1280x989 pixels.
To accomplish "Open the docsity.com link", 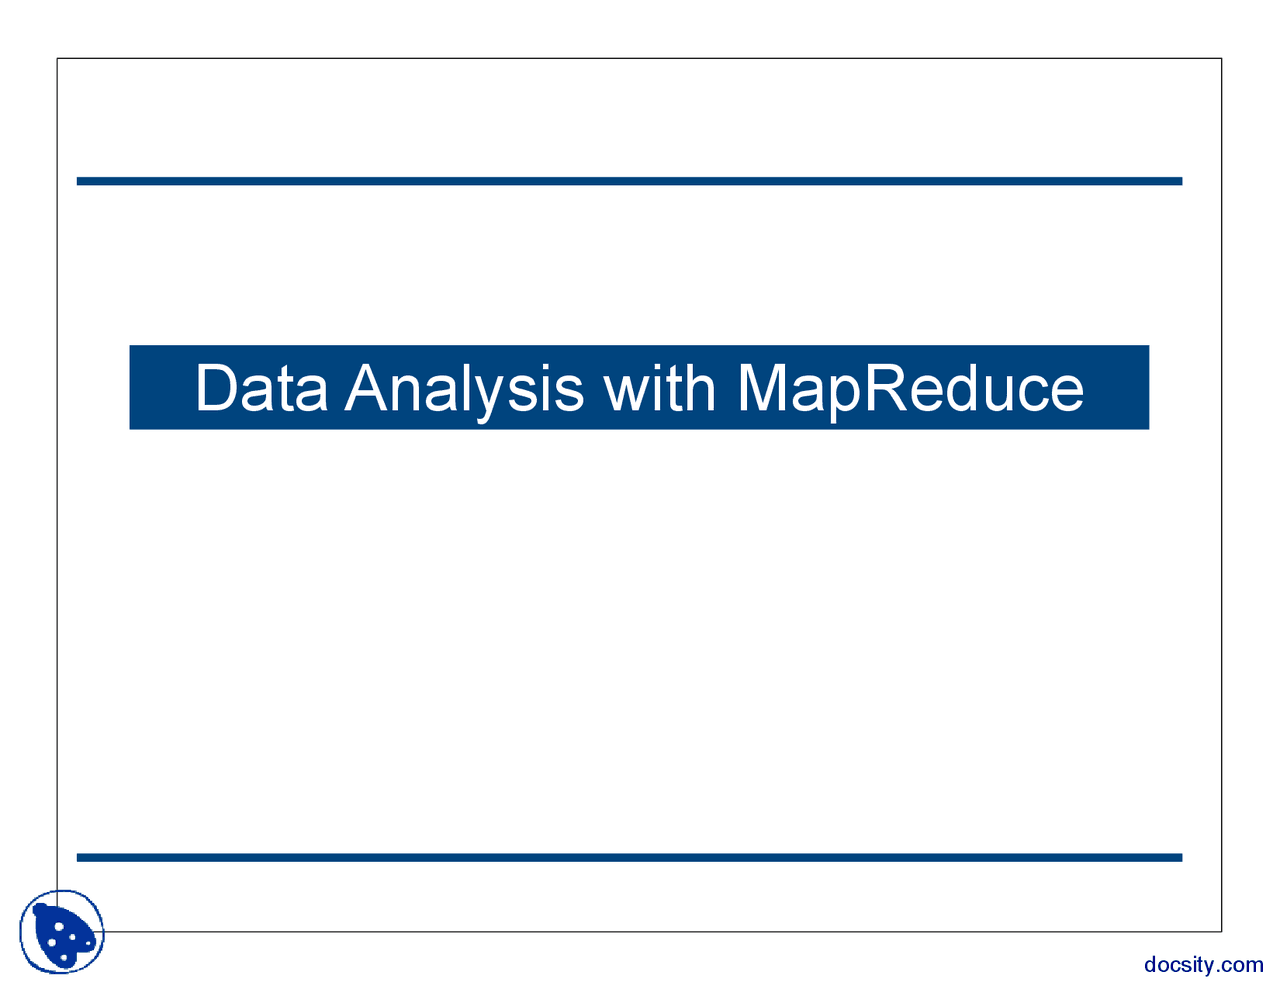I will pyautogui.click(x=1203, y=965).
